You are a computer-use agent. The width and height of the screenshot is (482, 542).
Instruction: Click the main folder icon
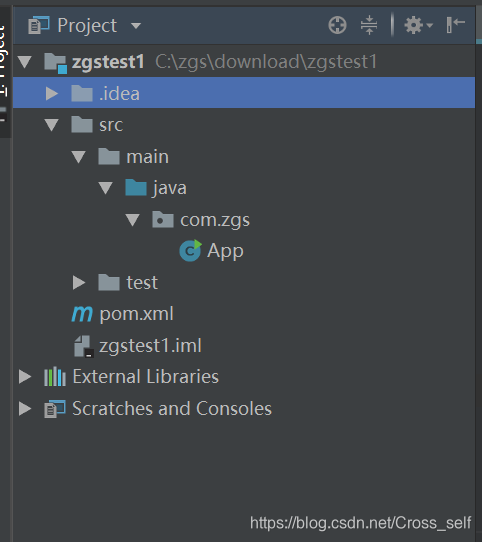click(109, 156)
